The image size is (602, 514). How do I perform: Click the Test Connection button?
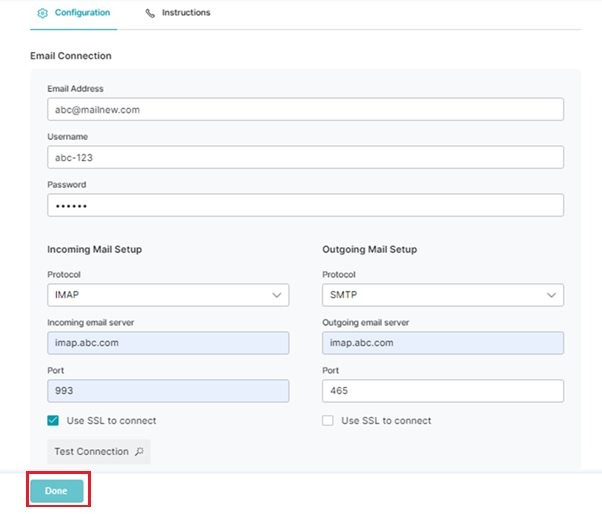pyautogui.click(x=99, y=451)
